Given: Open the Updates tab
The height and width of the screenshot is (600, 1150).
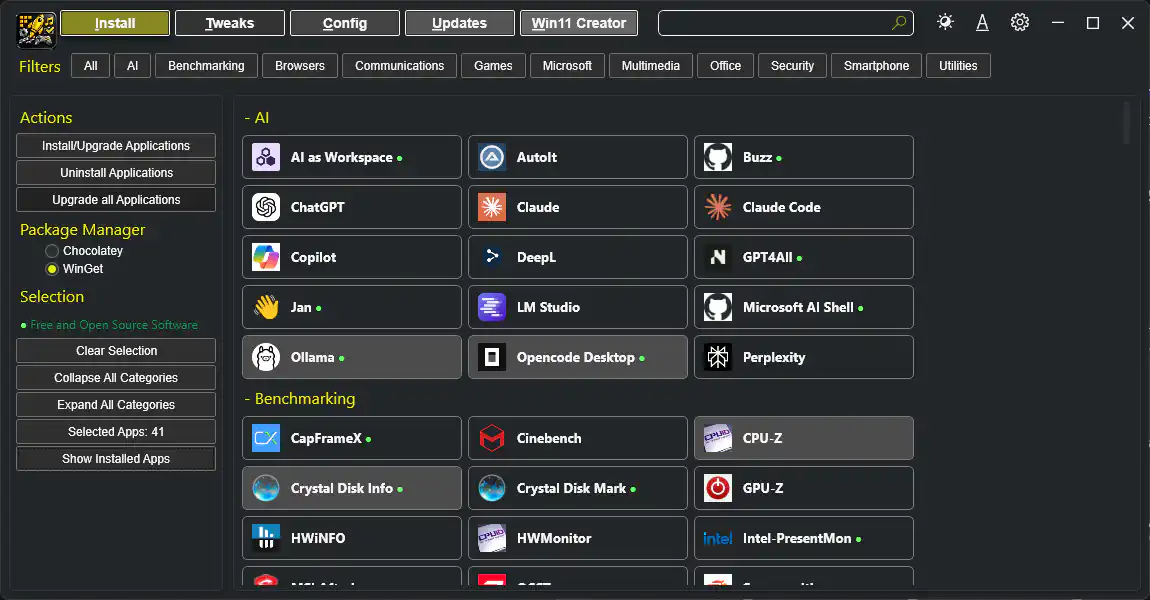Looking at the screenshot, I should 459,23.
